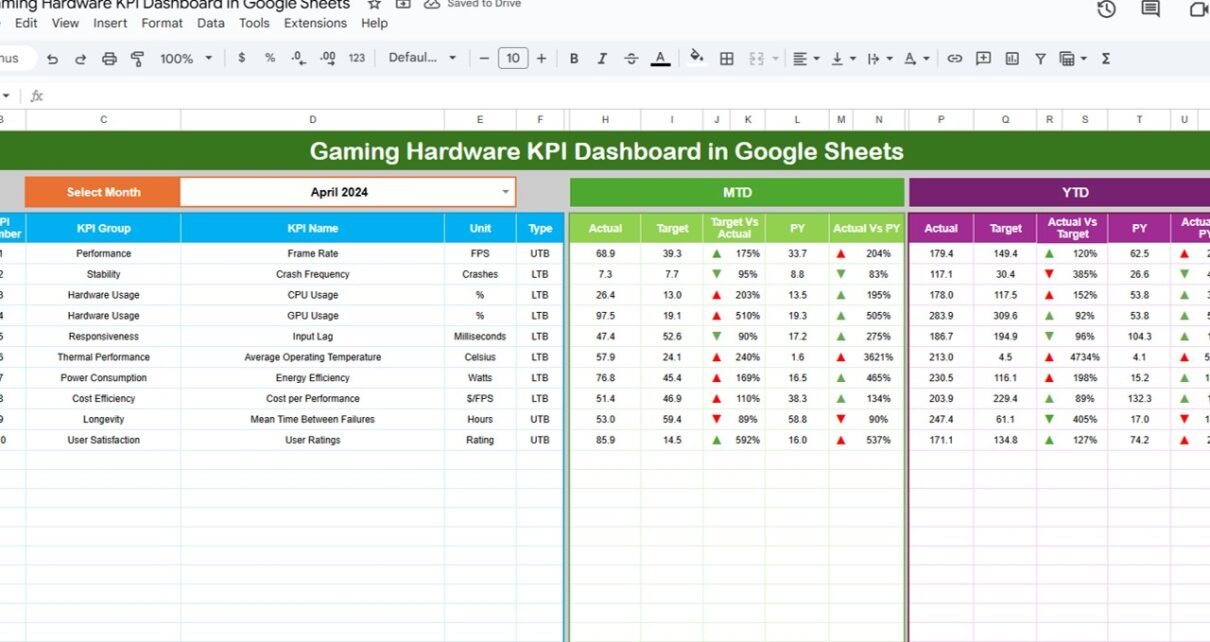Open the View menu
Image resolution: width=1210 pixels, height=642 pixels.
point(65,23)
